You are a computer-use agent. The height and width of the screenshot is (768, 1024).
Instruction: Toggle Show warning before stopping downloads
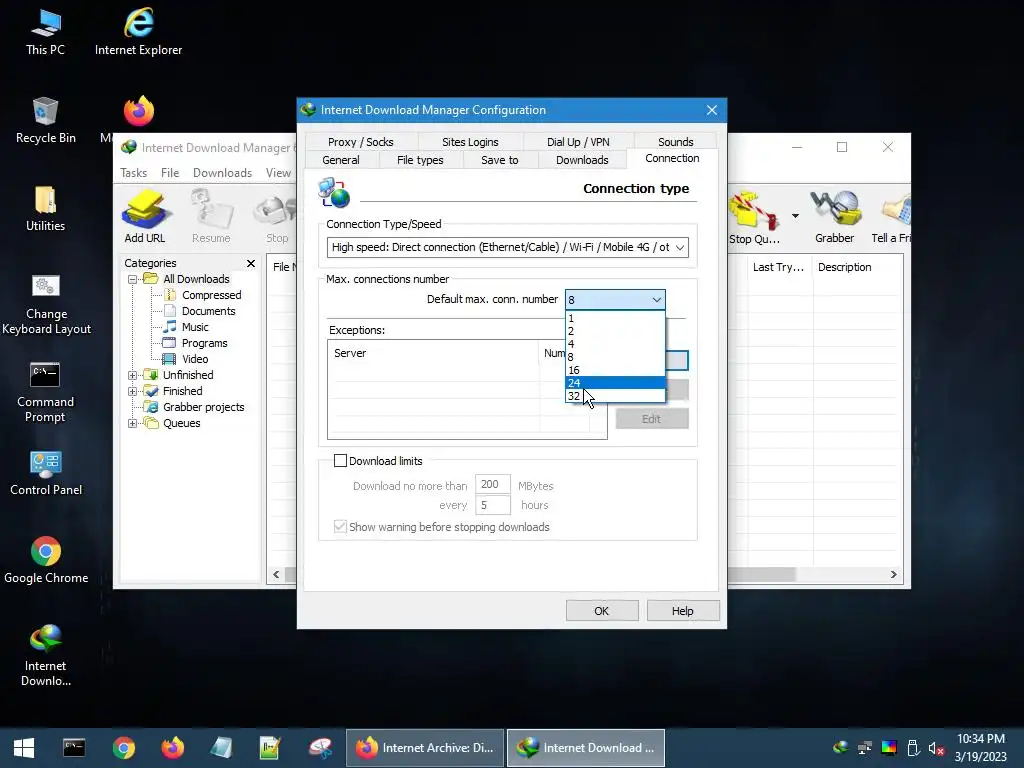[x=340, y=526]
